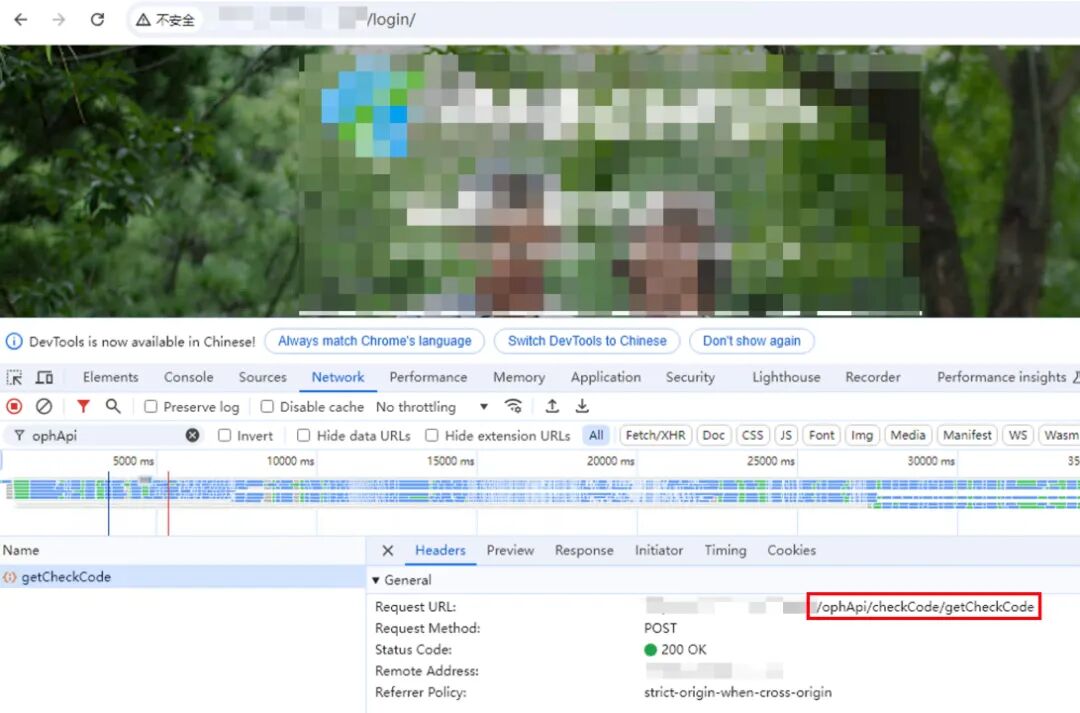1080x713 pixels.
Task: Clear the ophApi filter text
Action: [x=193, y=435]
